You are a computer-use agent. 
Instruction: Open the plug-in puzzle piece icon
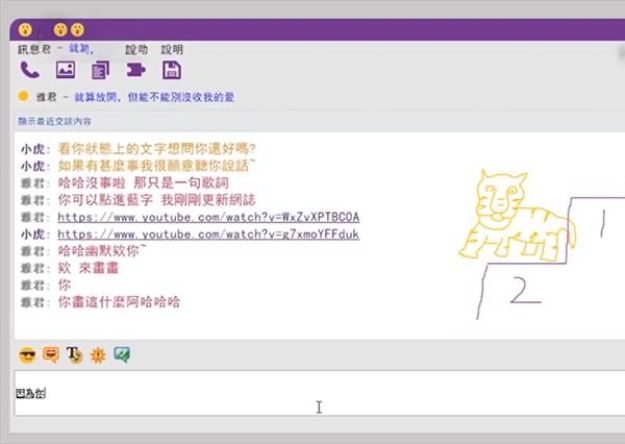135,70
